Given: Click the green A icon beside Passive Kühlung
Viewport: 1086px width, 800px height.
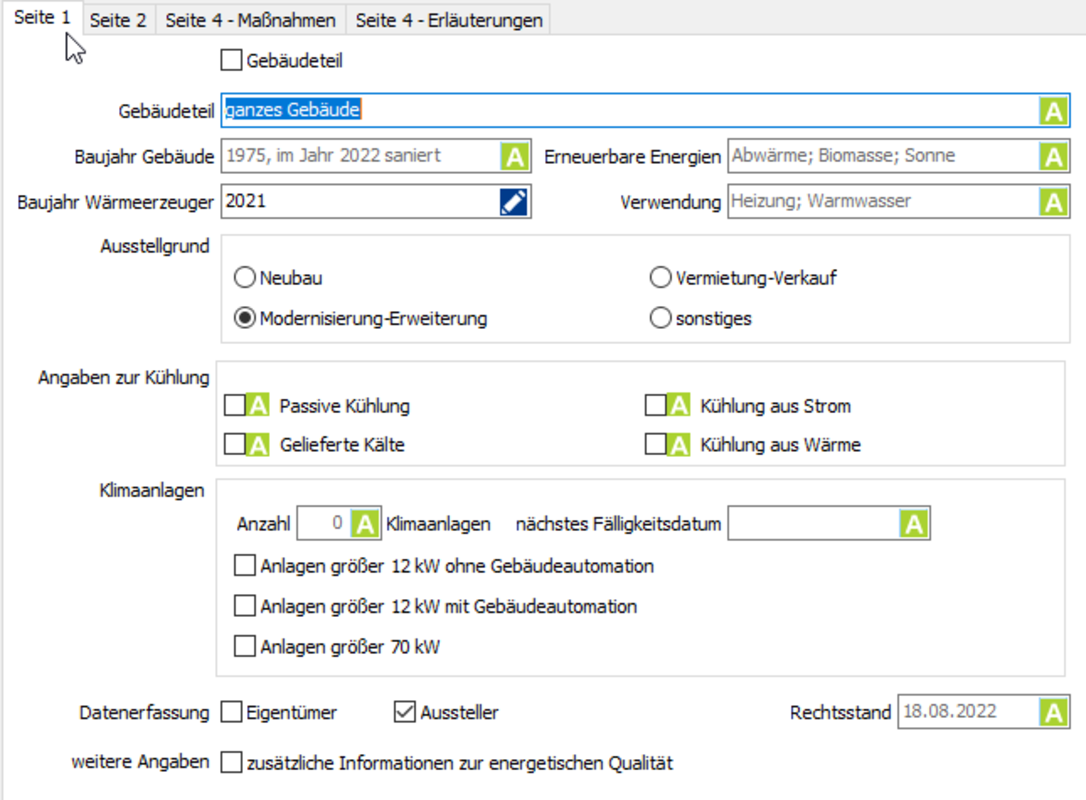Looking at the screenshot, I should tap(258, 406).
